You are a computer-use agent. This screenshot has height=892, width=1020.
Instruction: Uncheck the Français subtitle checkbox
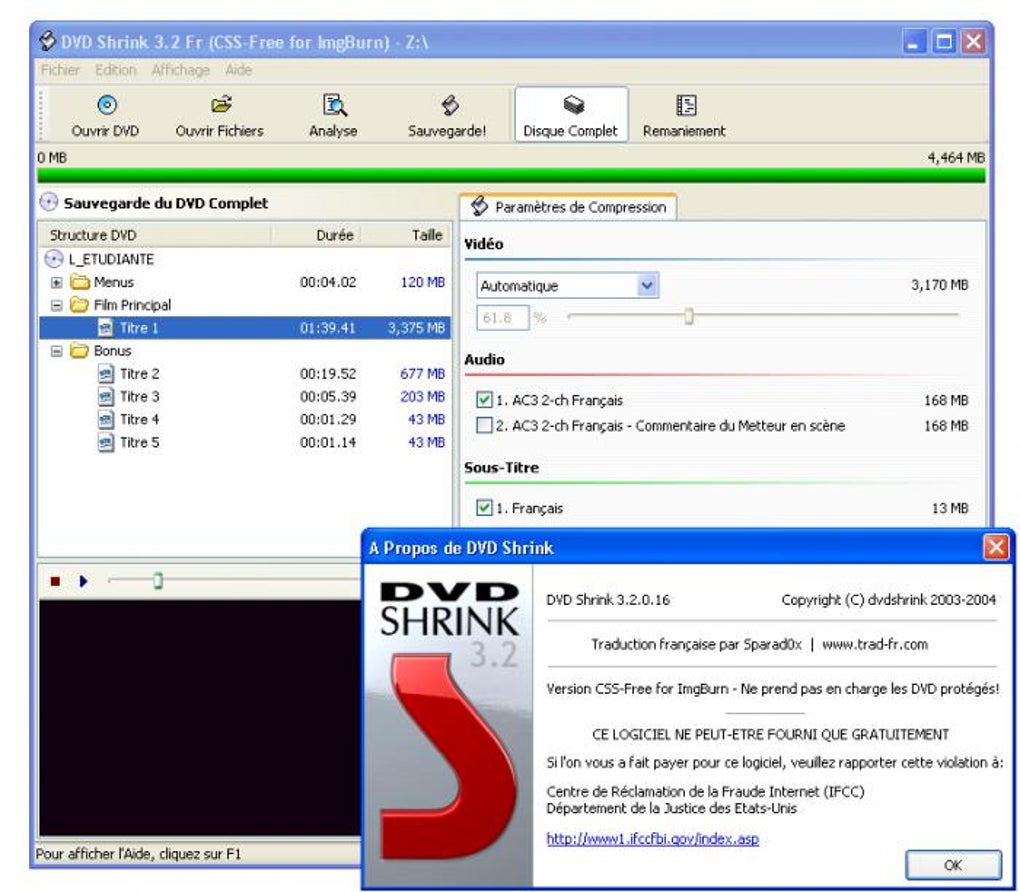click(485, 508)
